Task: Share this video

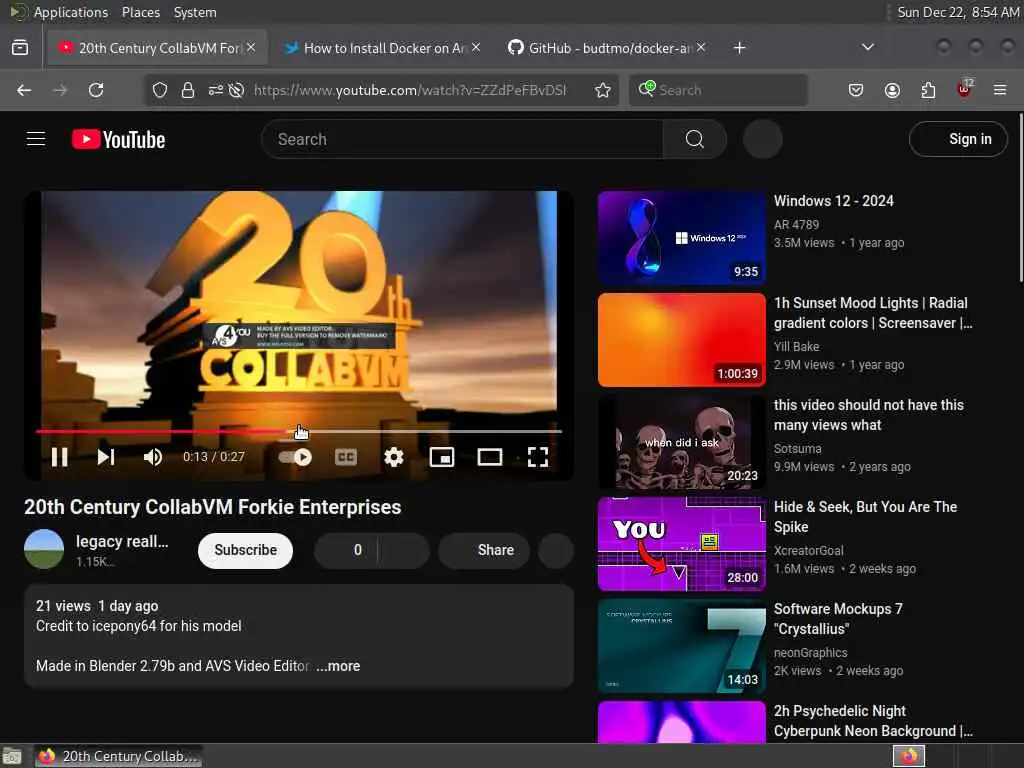Action: [x=484, y=550]
